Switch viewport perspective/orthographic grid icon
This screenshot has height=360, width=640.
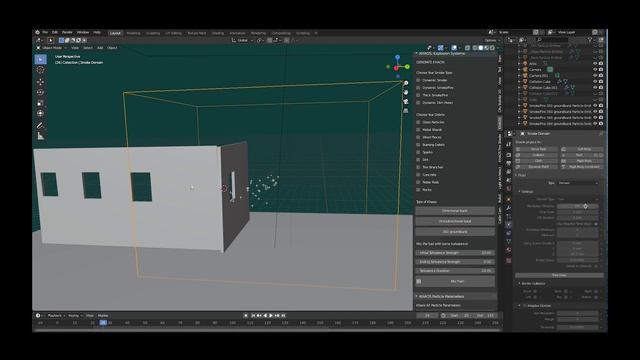click(406, 110)
